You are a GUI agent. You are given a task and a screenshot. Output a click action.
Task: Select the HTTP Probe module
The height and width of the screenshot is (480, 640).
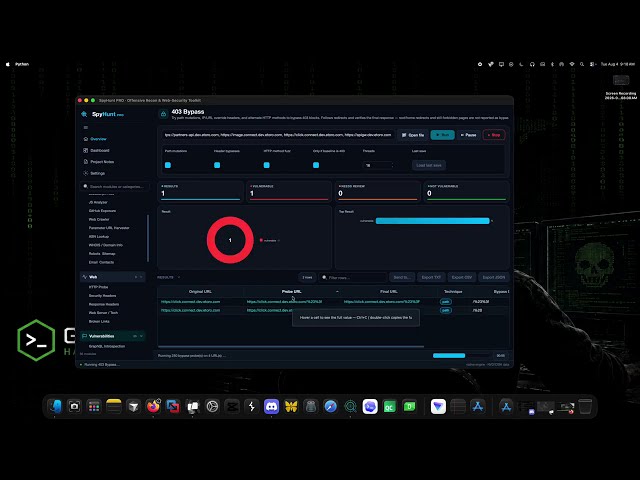[x=98, y=287]
